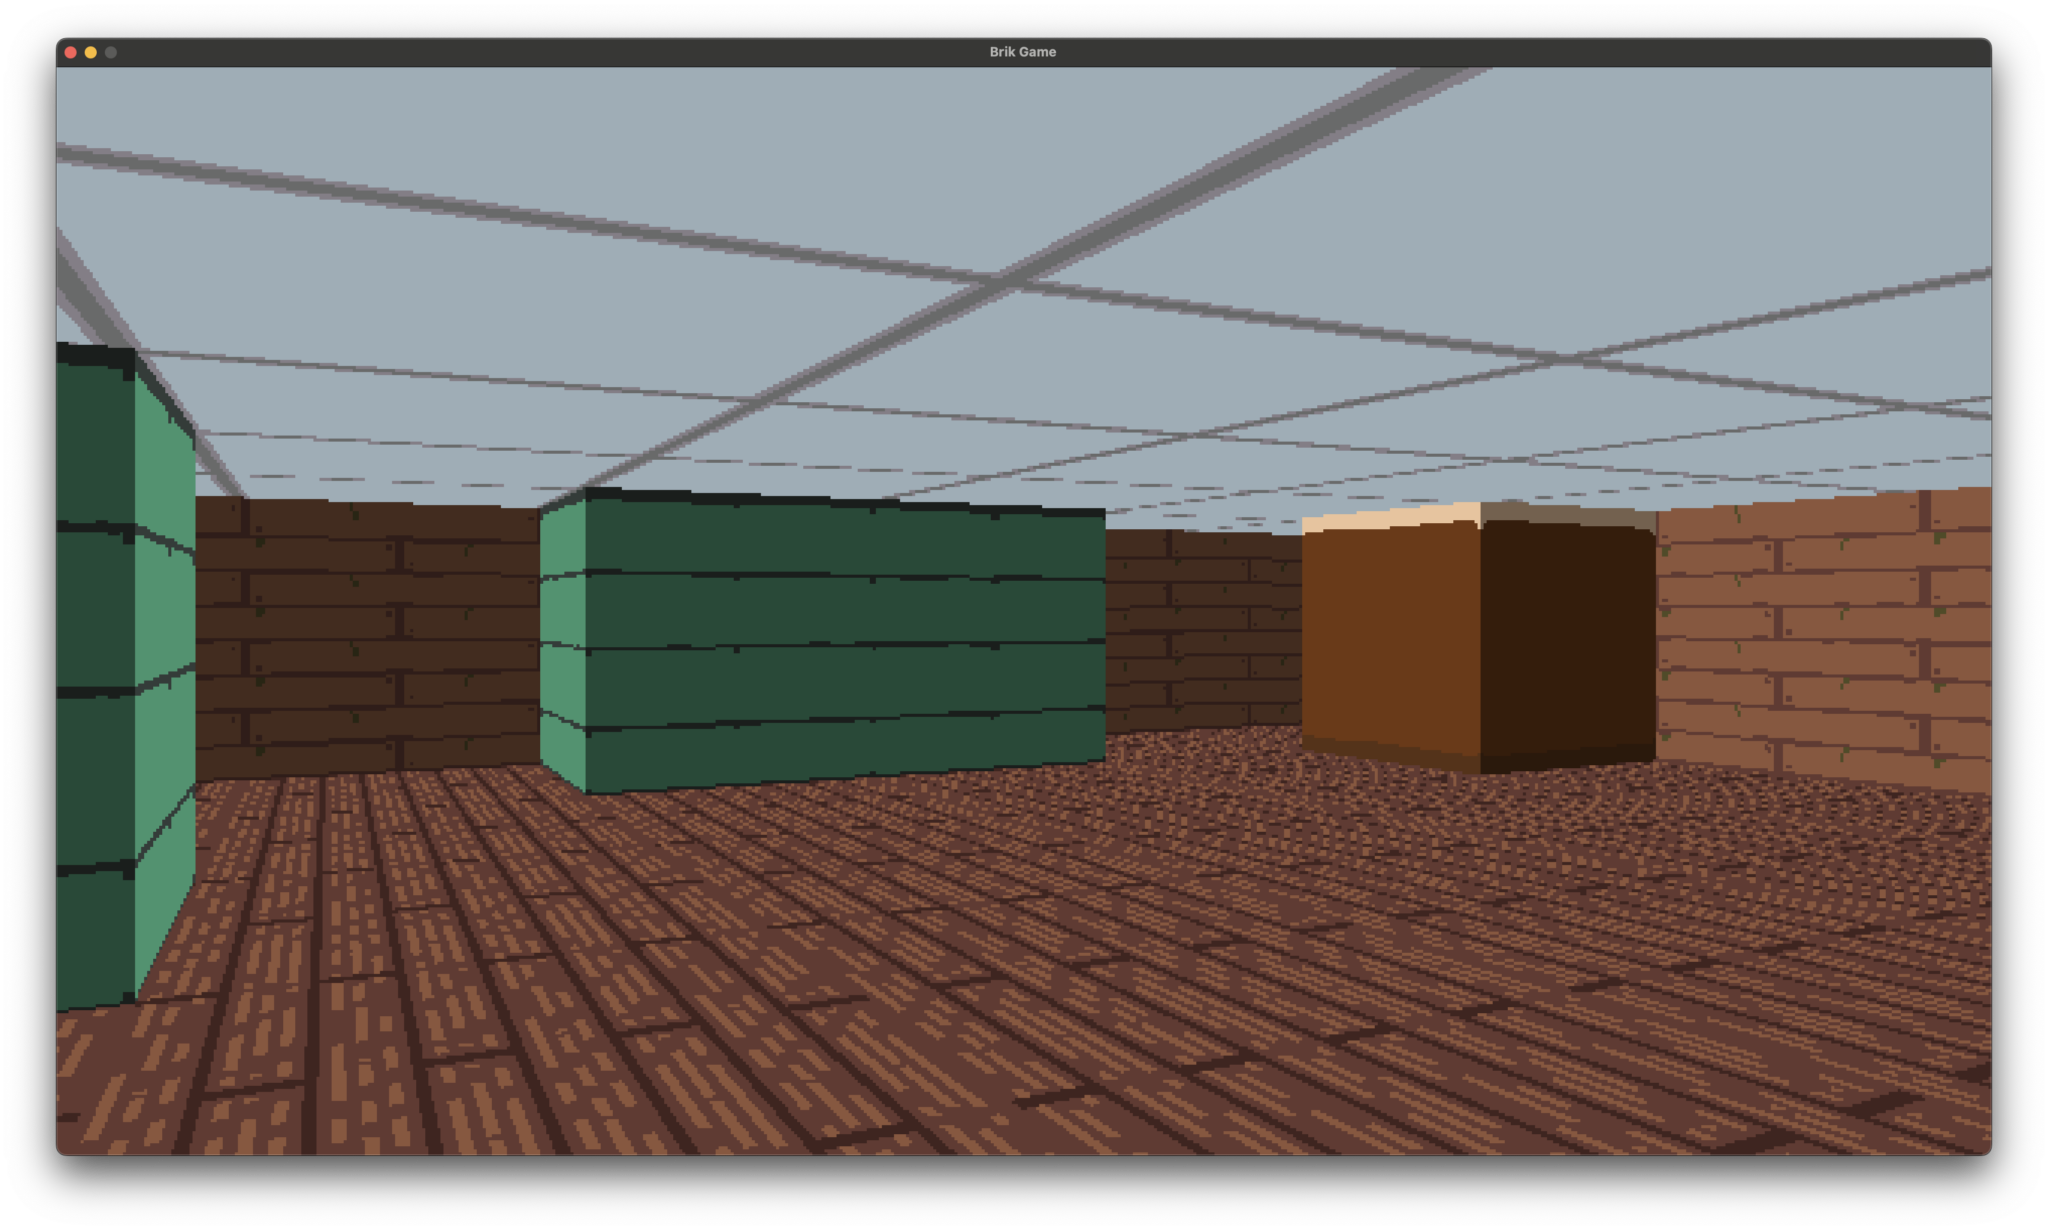Click the Brik Game title text
The image size is (2048, 1230).
pyautogui.click(x=1022, y=52)
